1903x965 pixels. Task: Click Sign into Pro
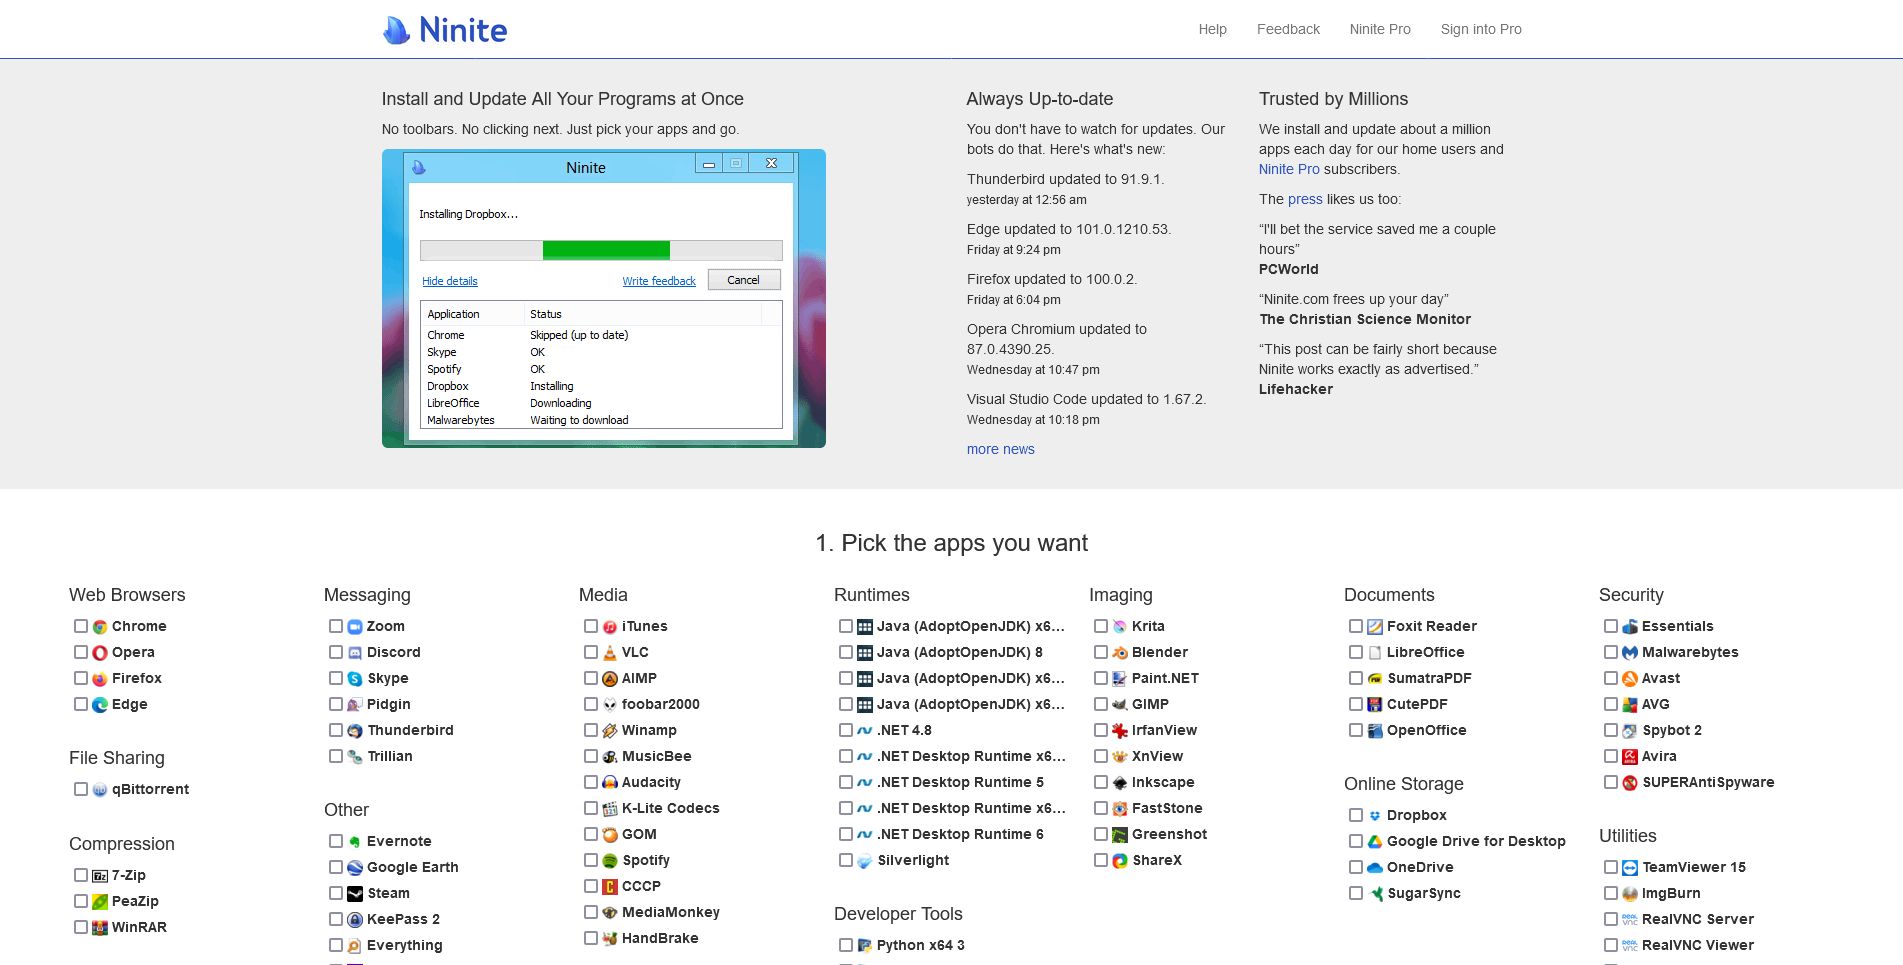(1481, 29)
